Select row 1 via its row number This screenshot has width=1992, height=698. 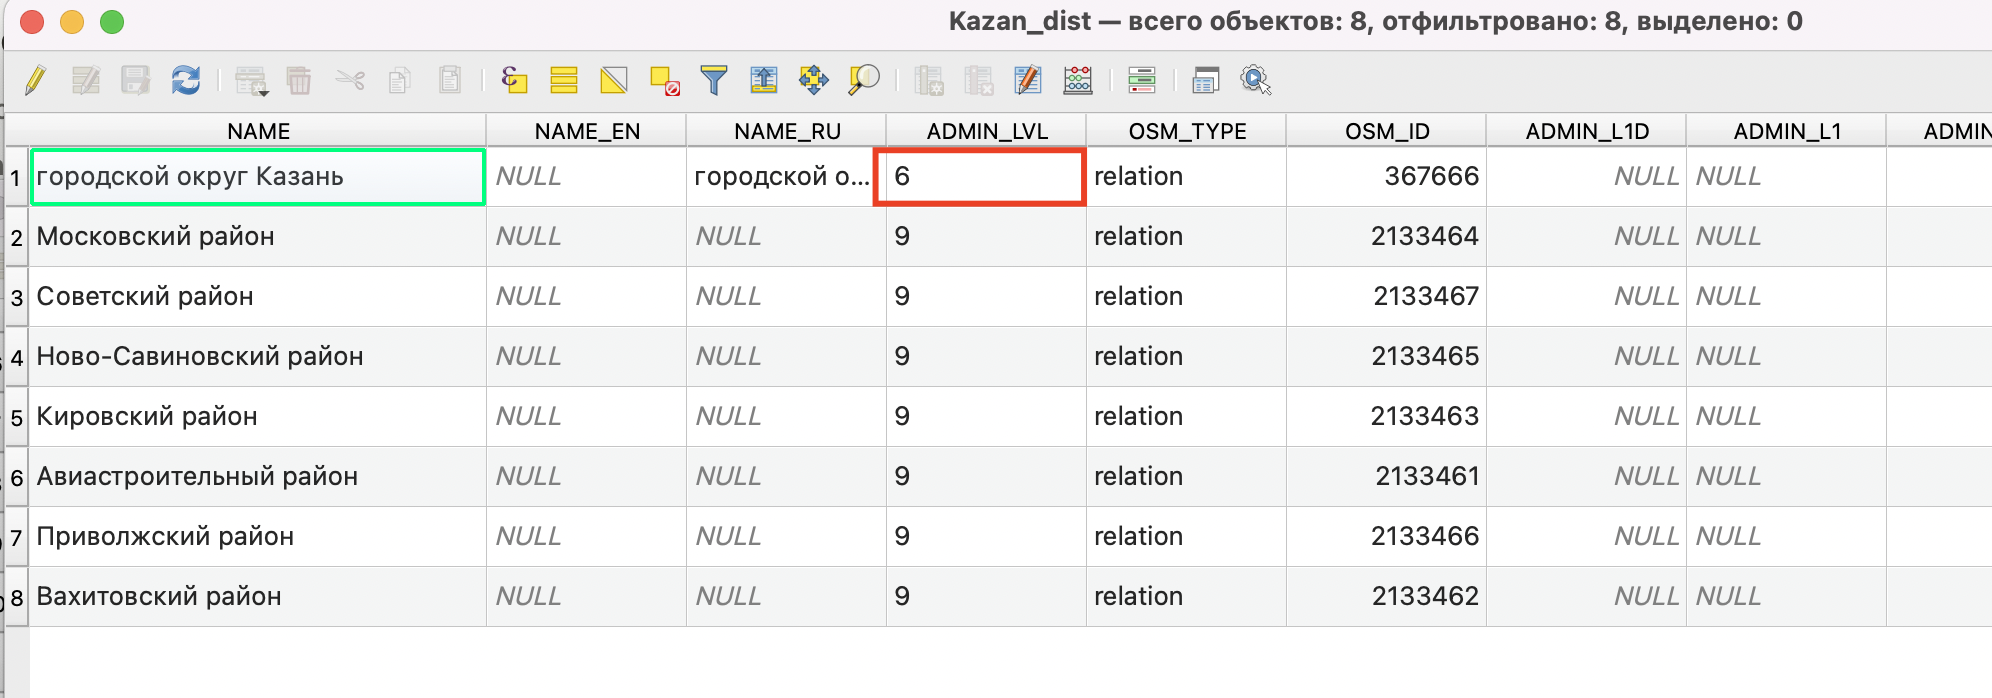16,178
